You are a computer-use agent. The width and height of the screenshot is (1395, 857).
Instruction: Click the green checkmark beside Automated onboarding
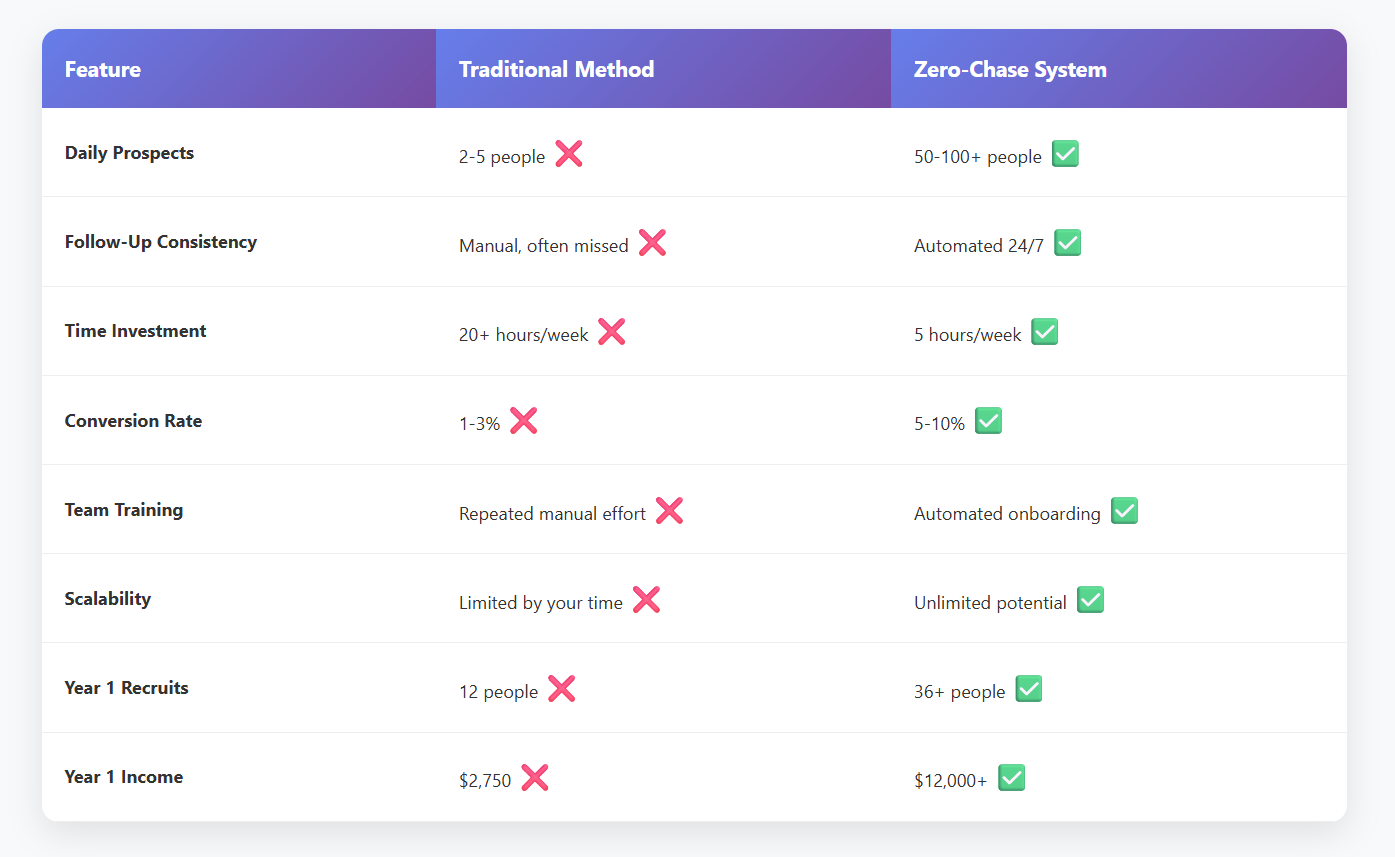[1124, 511]
